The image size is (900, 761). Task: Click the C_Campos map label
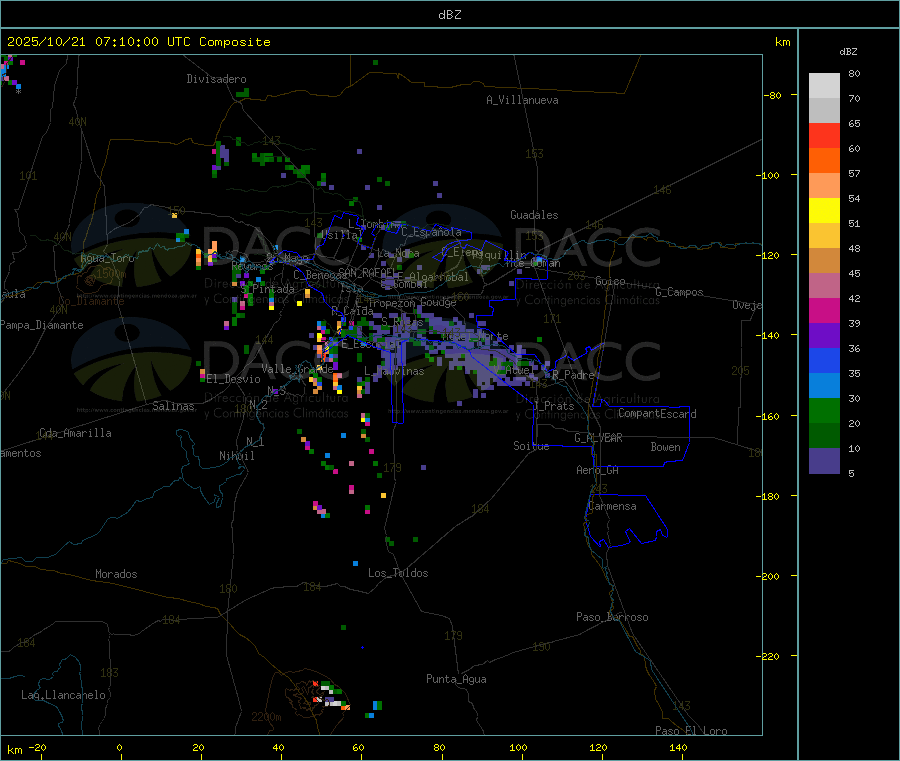(680, 292)
